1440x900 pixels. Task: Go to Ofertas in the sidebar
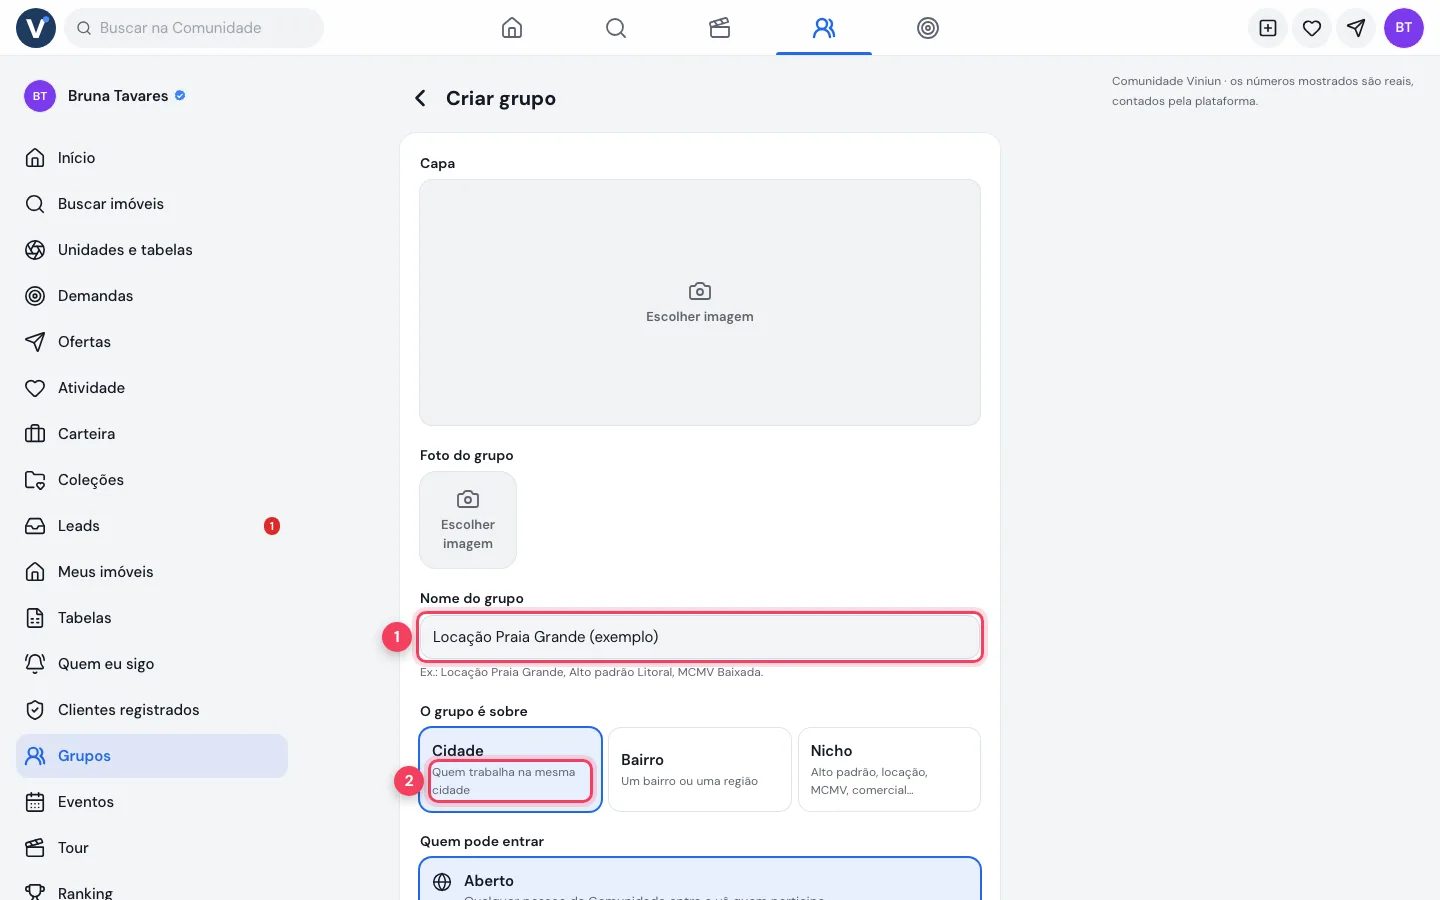tap(152, 342)
